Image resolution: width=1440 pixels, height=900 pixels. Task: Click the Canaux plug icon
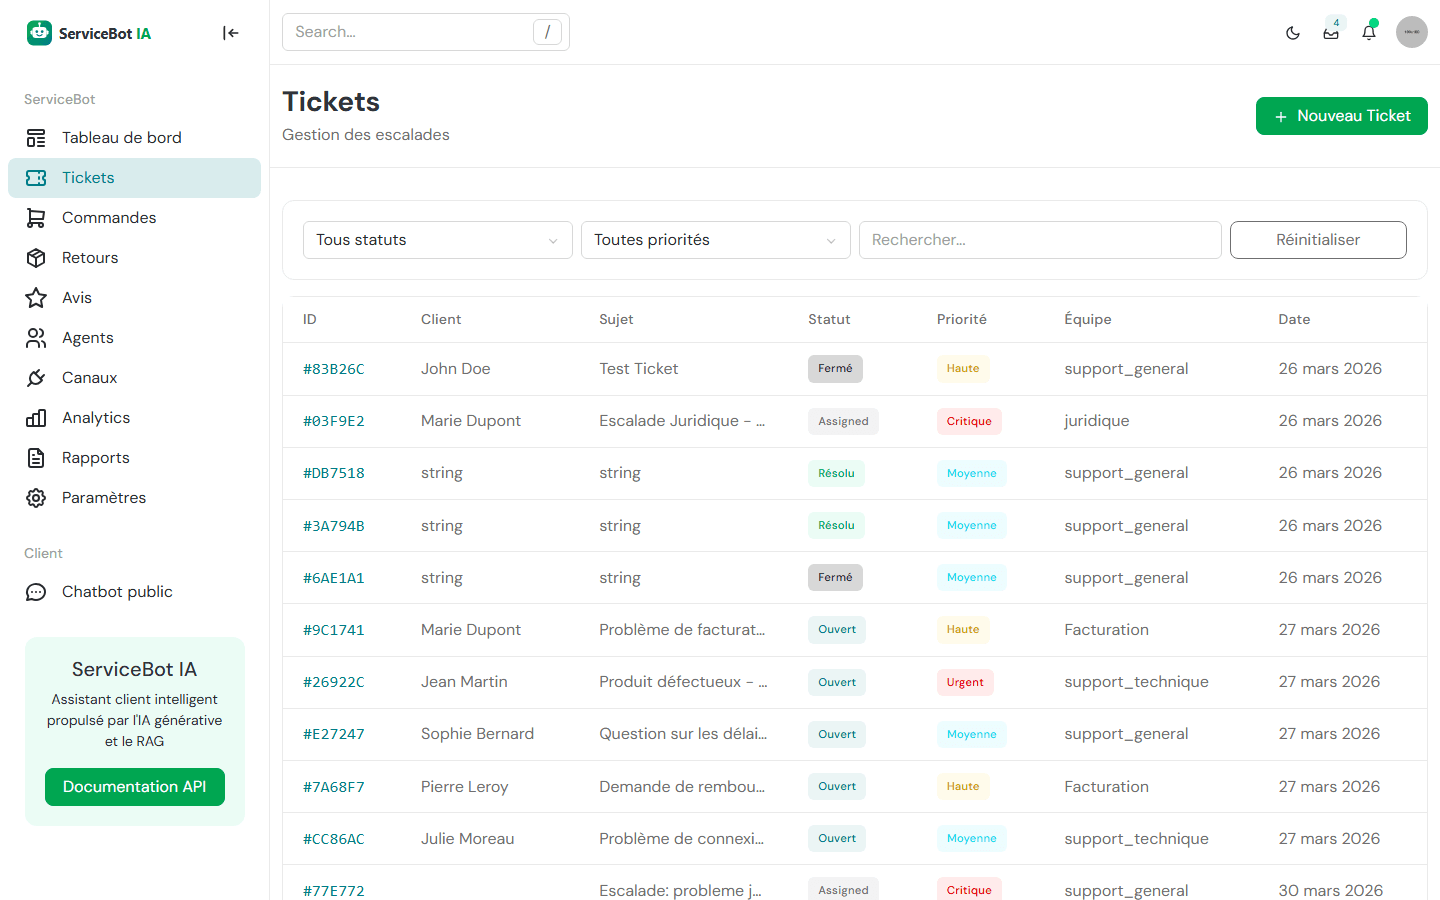[36, 378]
